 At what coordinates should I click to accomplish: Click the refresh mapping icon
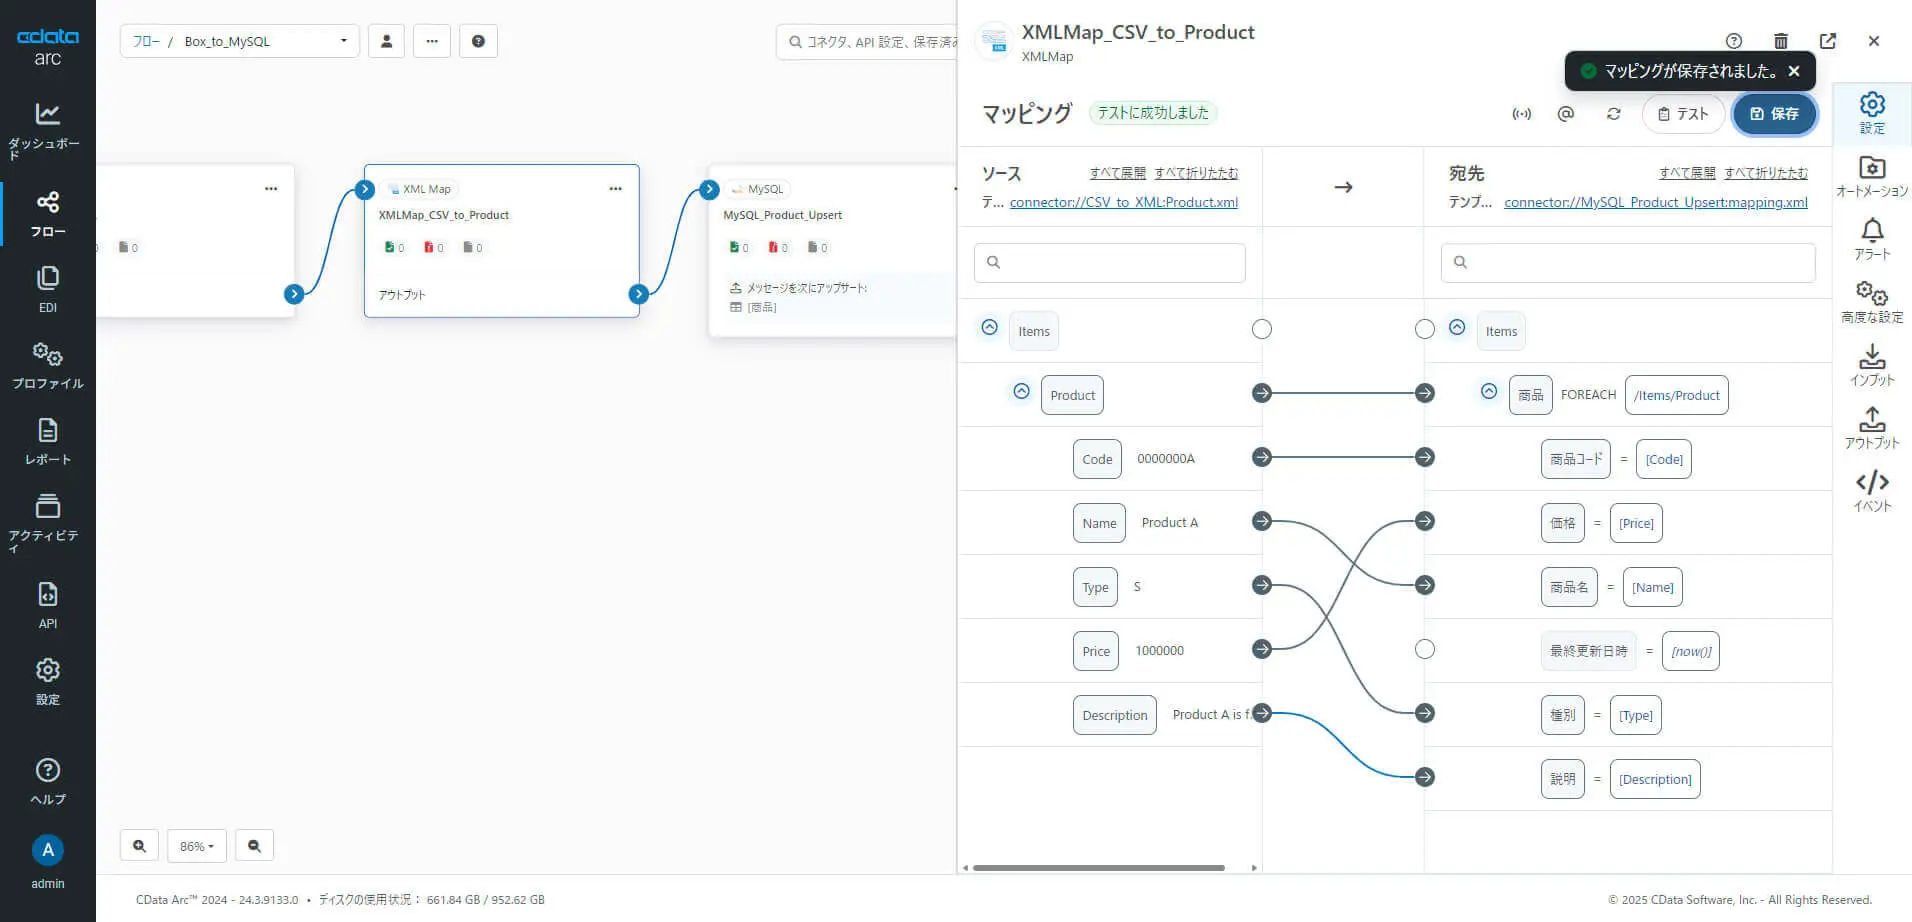[1613, 114]
